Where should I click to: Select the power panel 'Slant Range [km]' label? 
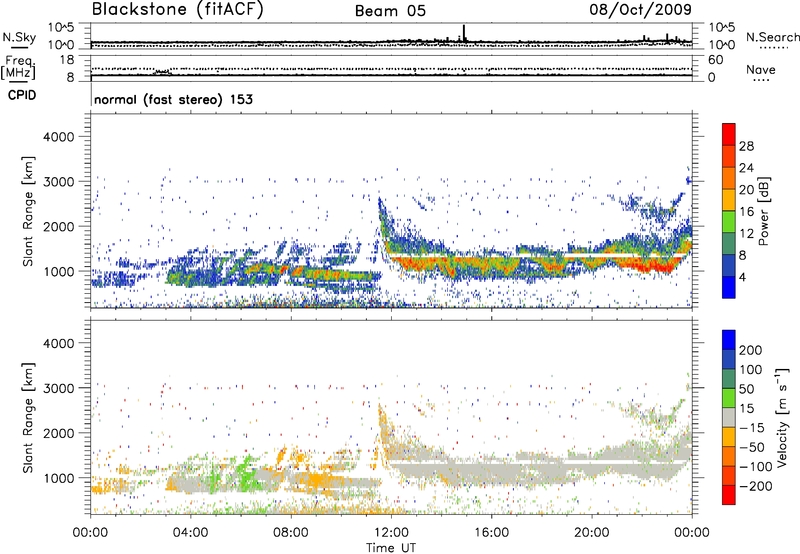pos(28,211)
